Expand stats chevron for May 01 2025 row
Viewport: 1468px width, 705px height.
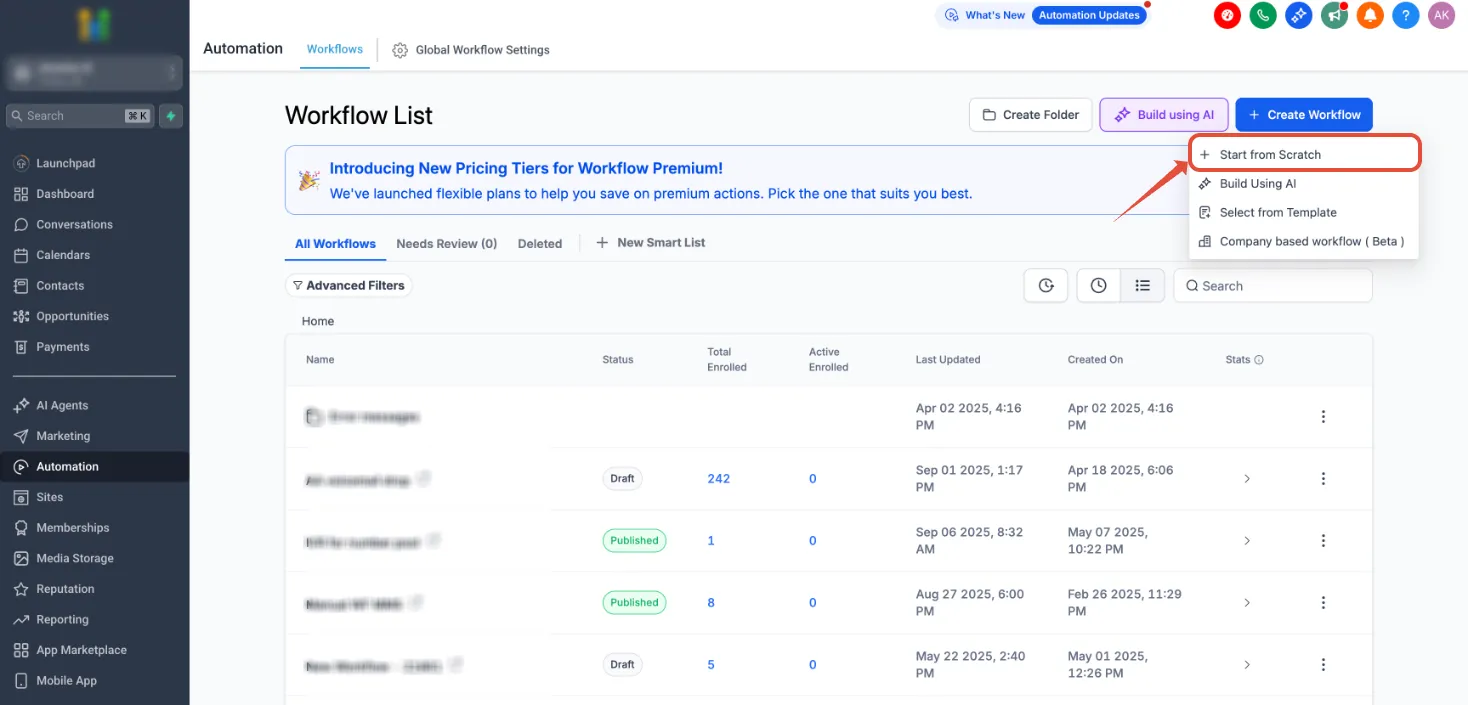point(1247,665)
